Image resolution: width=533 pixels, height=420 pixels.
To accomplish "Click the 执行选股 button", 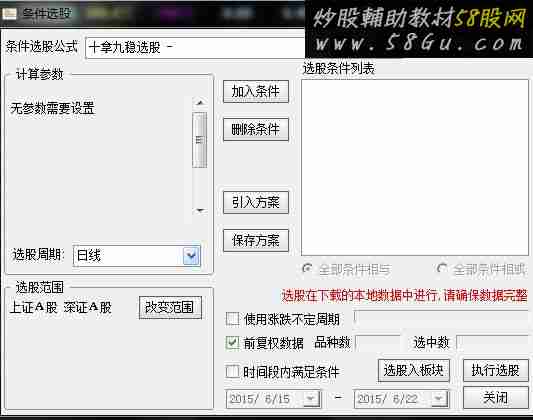I will click(x=496, y=370).
